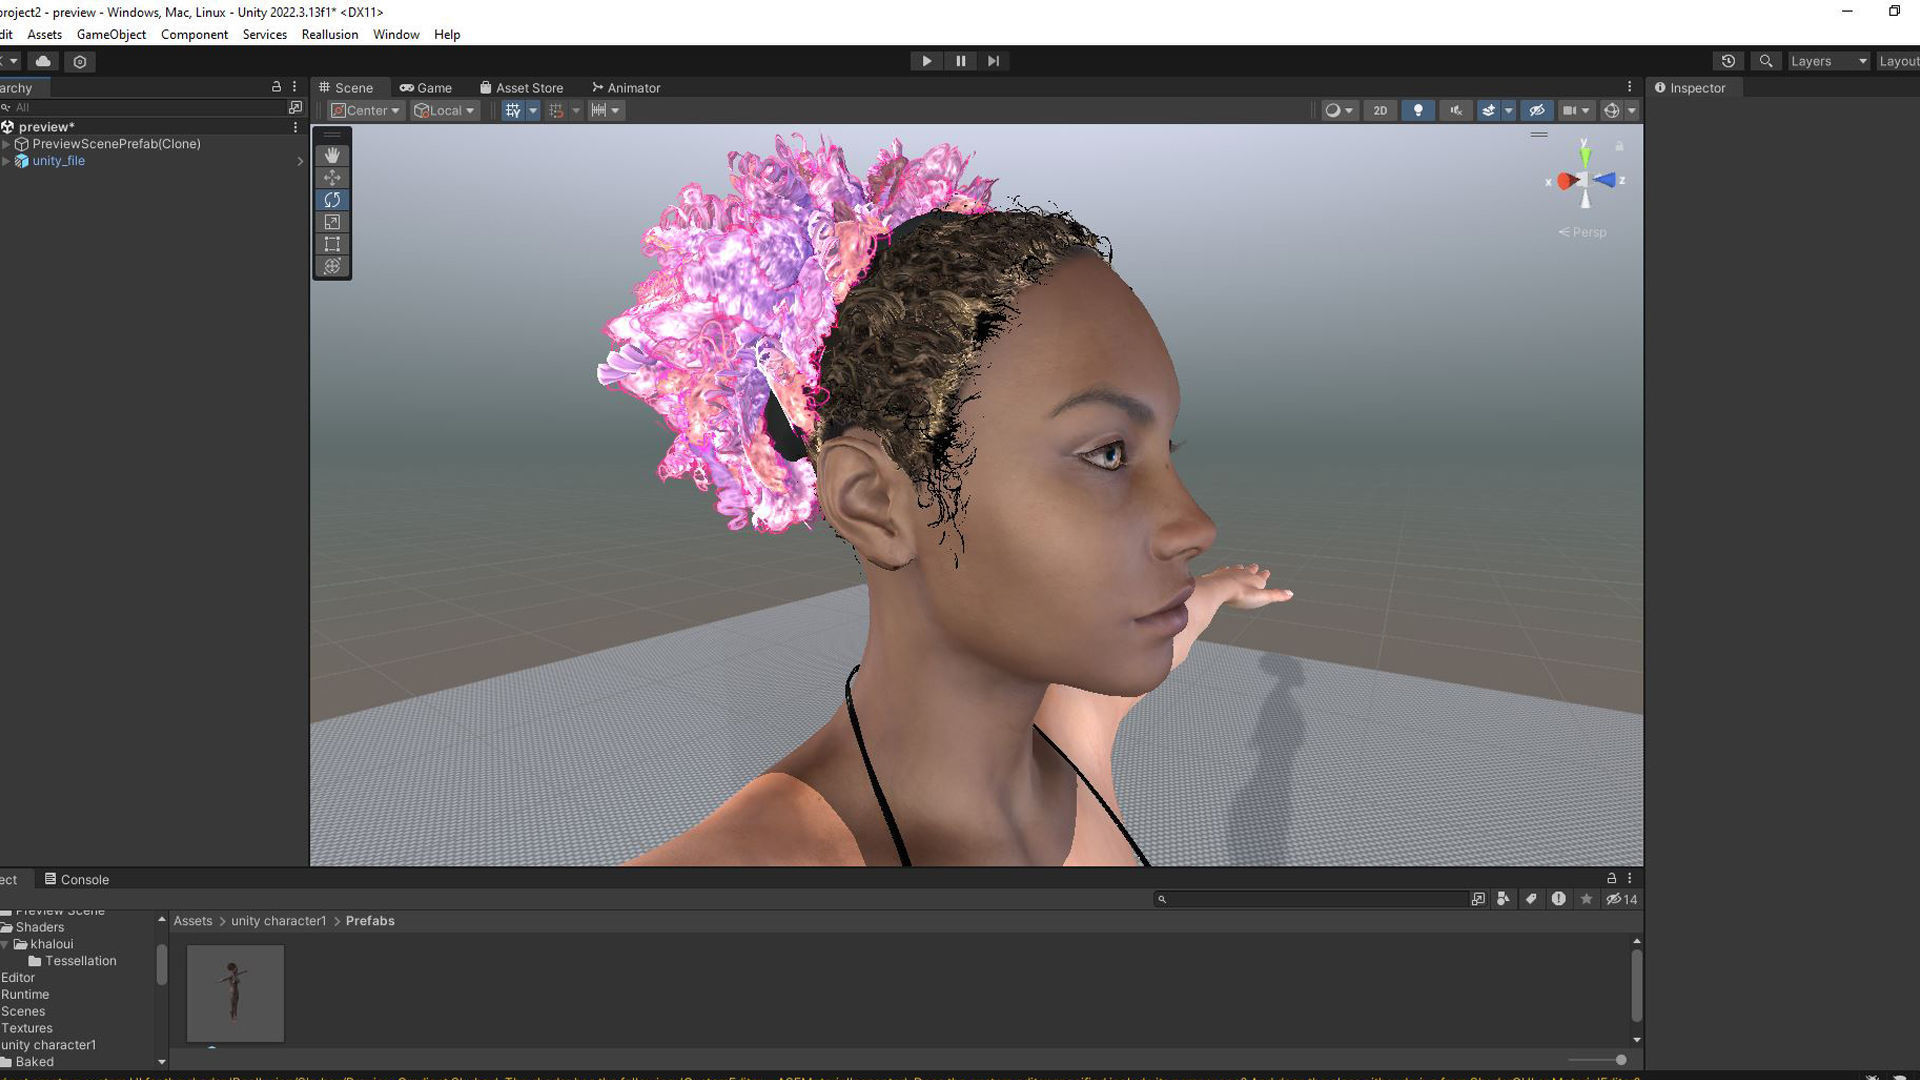Toggle scene audio mute
1920x1080 pixels.
1456,110
